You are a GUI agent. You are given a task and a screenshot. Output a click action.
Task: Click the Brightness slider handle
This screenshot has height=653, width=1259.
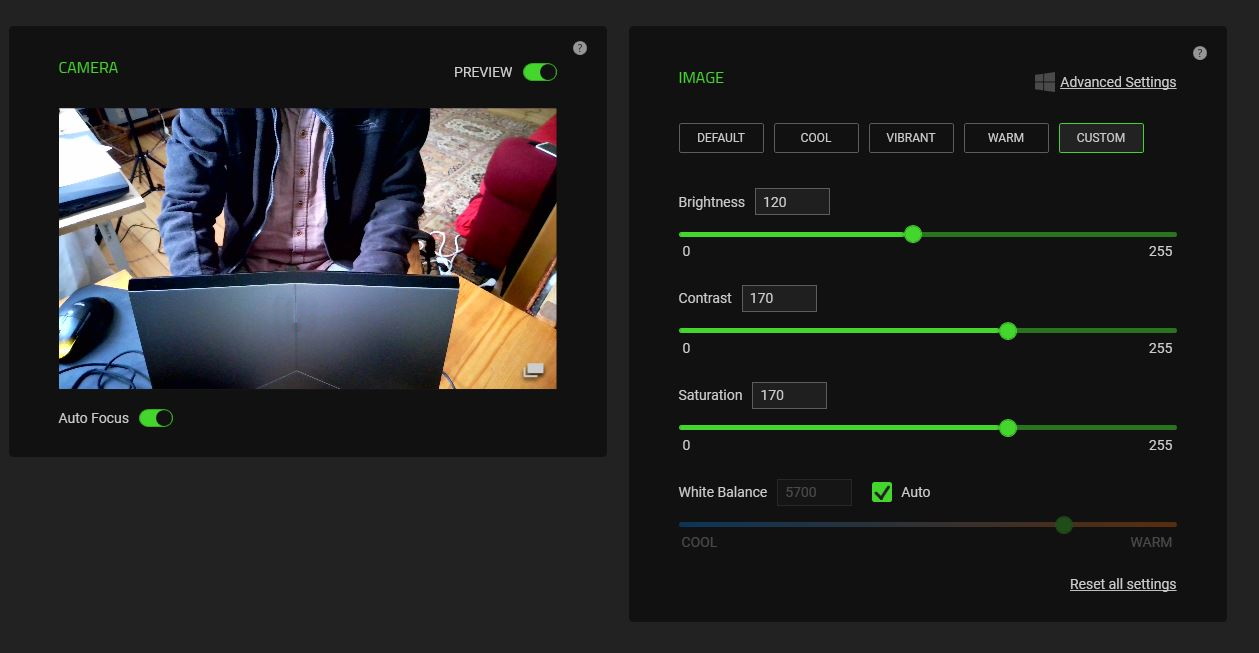click(913, 234)
